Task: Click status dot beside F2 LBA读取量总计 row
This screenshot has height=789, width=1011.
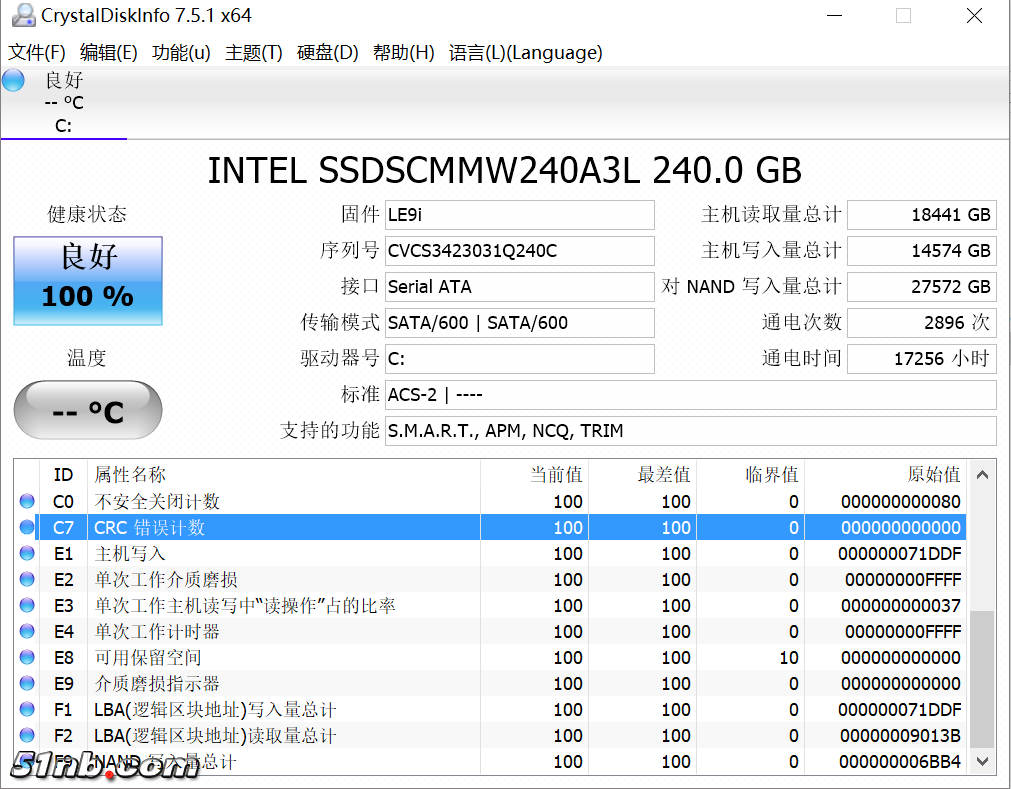Action: pos(27,735)
